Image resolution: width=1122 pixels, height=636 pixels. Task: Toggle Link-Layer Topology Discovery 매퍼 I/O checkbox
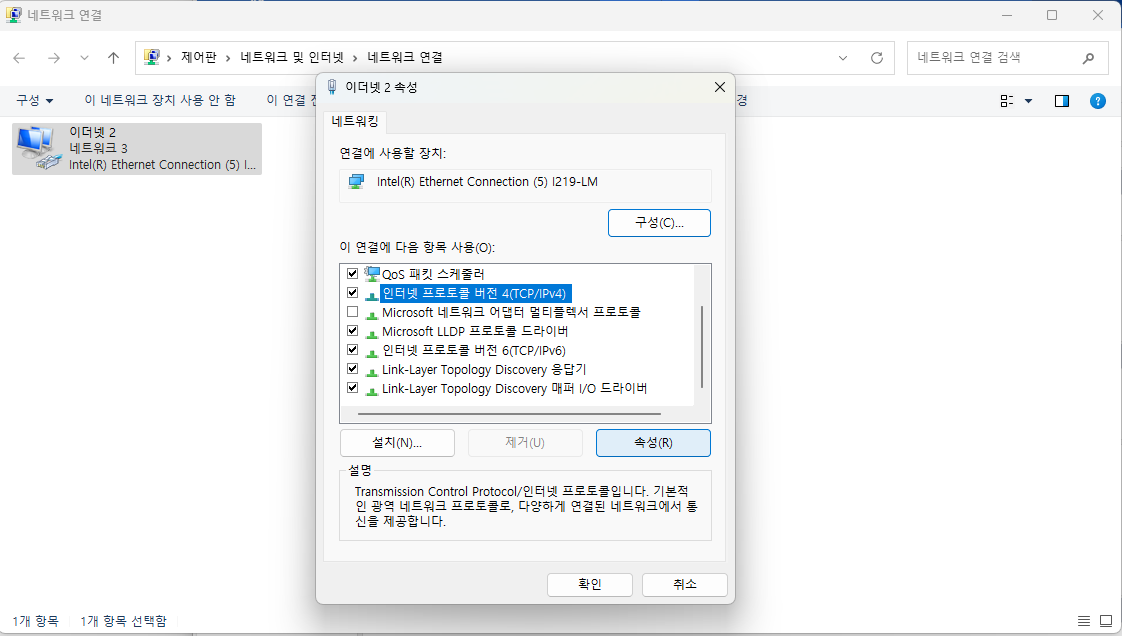click(352, 388)
